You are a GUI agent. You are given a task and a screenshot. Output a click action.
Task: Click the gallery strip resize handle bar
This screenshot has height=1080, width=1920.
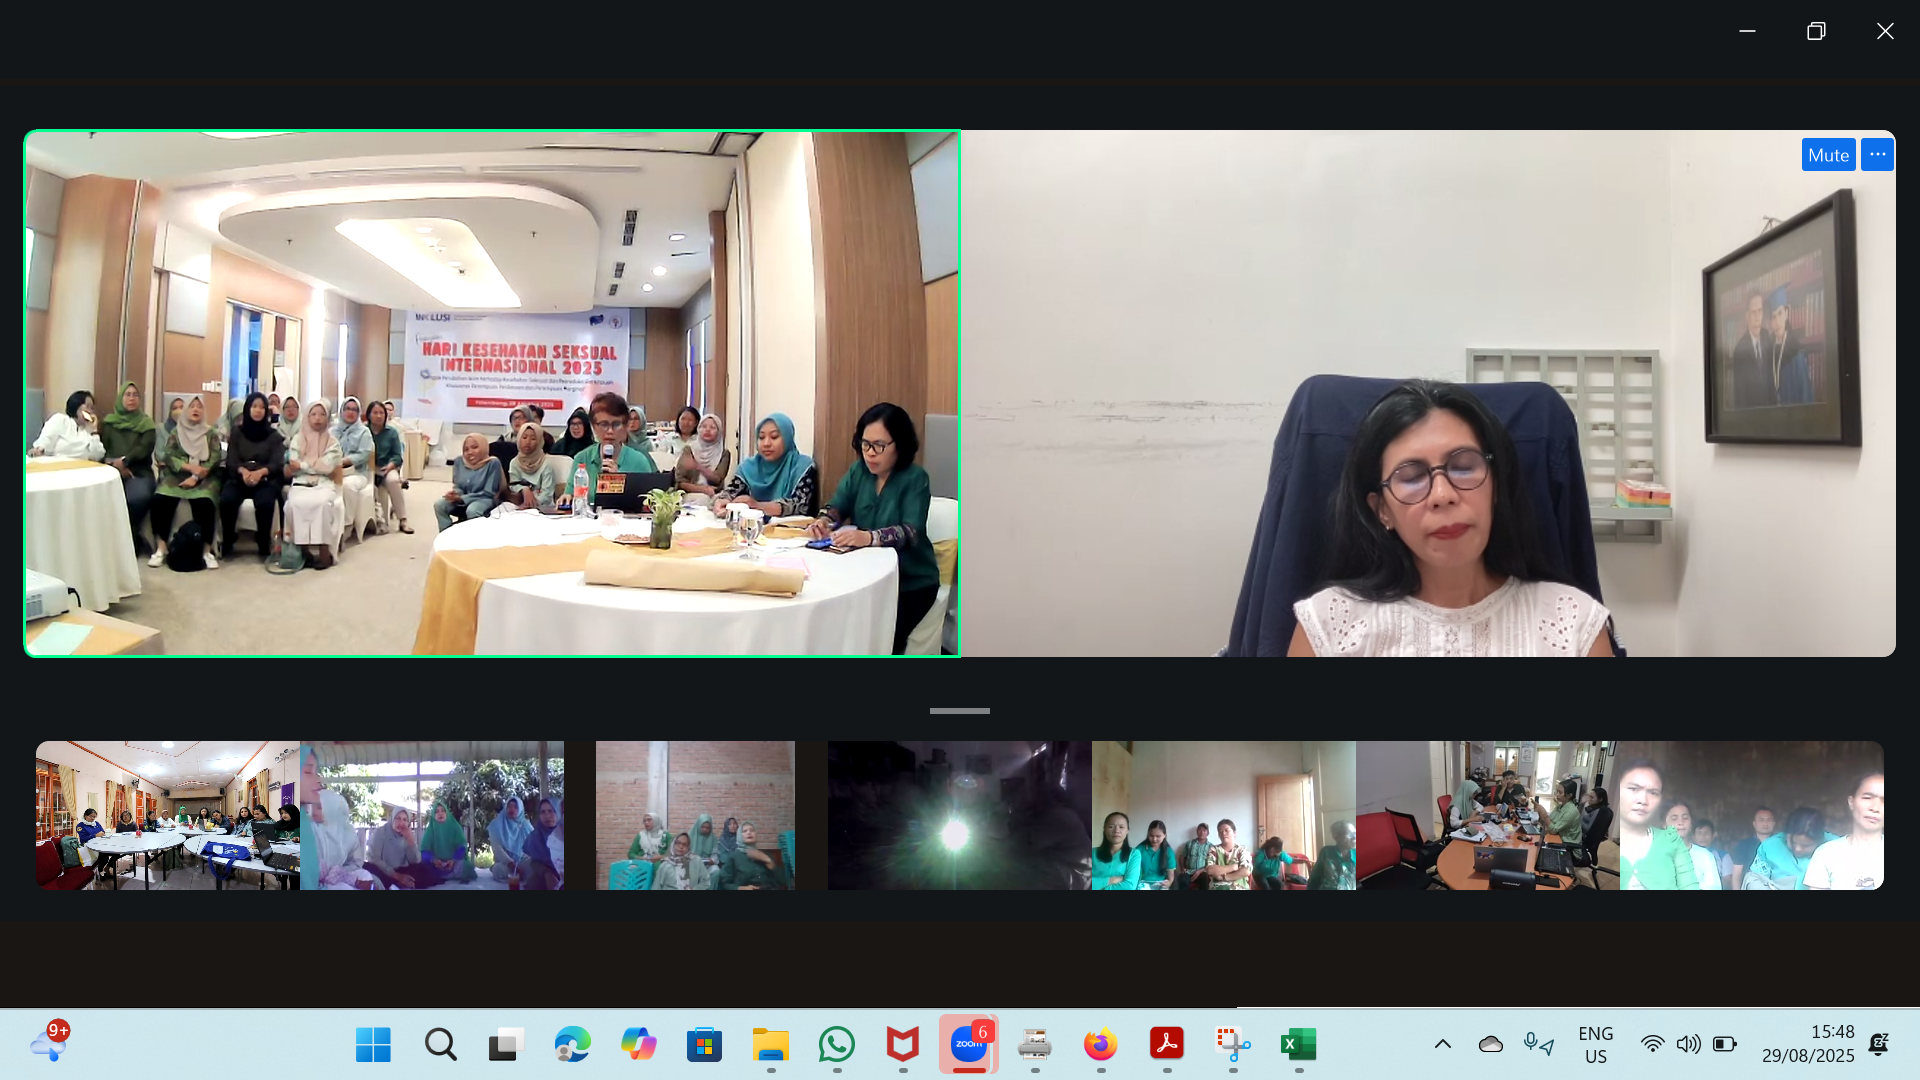click(959, 711)
